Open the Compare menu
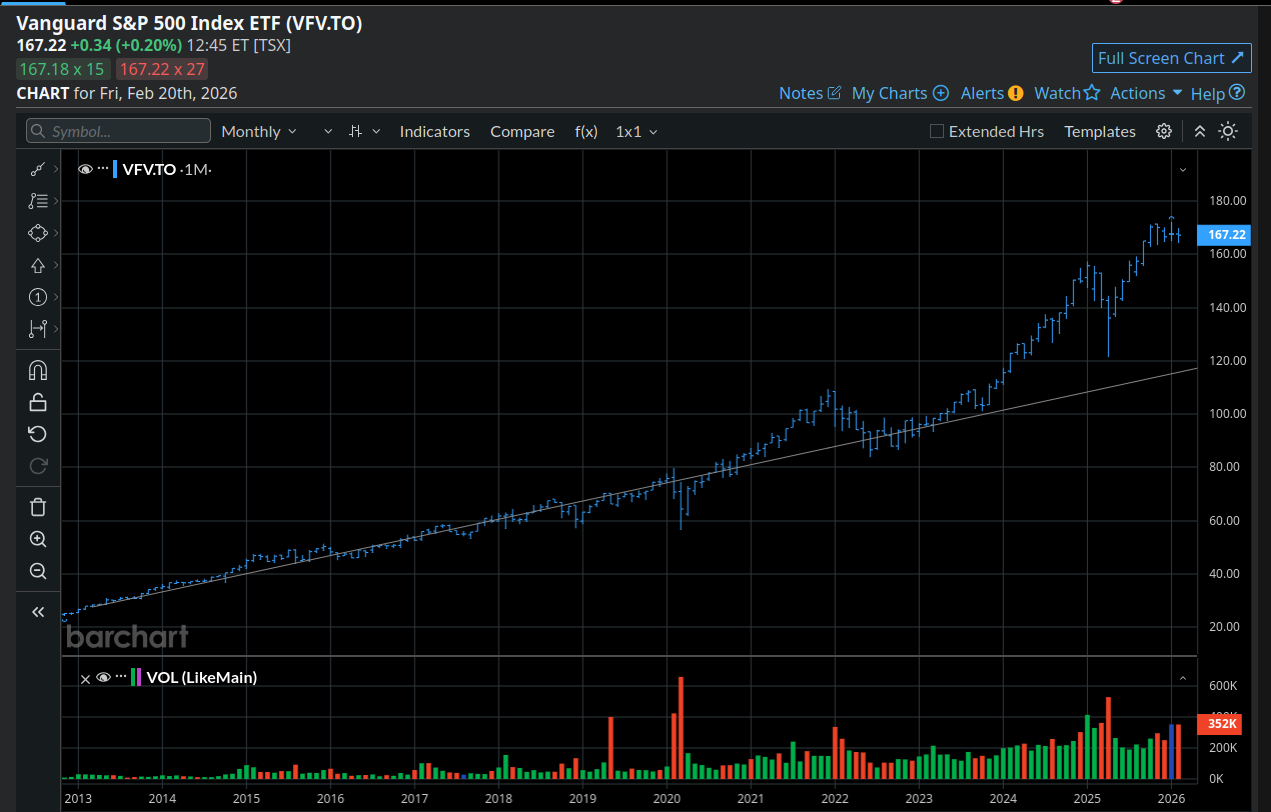This screenshot has width=1271, height=812. (x=522, y=131)
